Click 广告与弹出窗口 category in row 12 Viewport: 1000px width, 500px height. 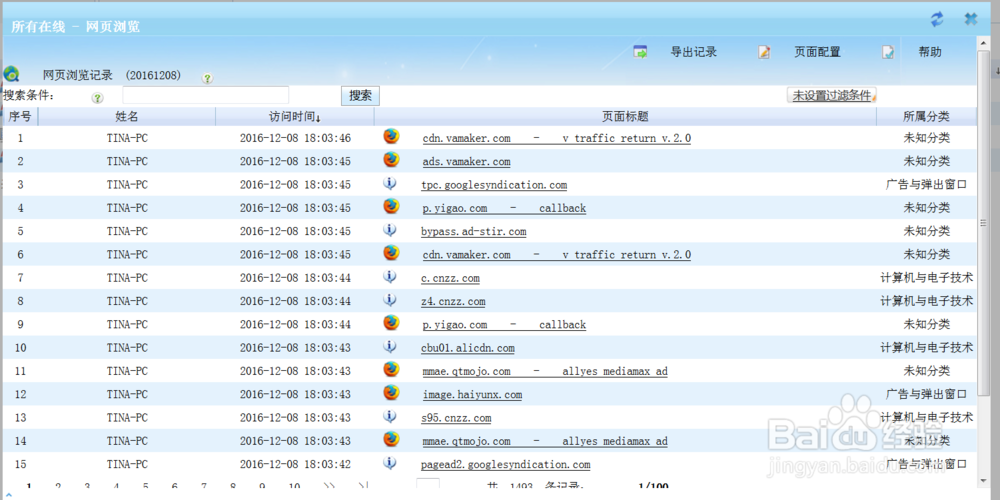pos(927,394)
